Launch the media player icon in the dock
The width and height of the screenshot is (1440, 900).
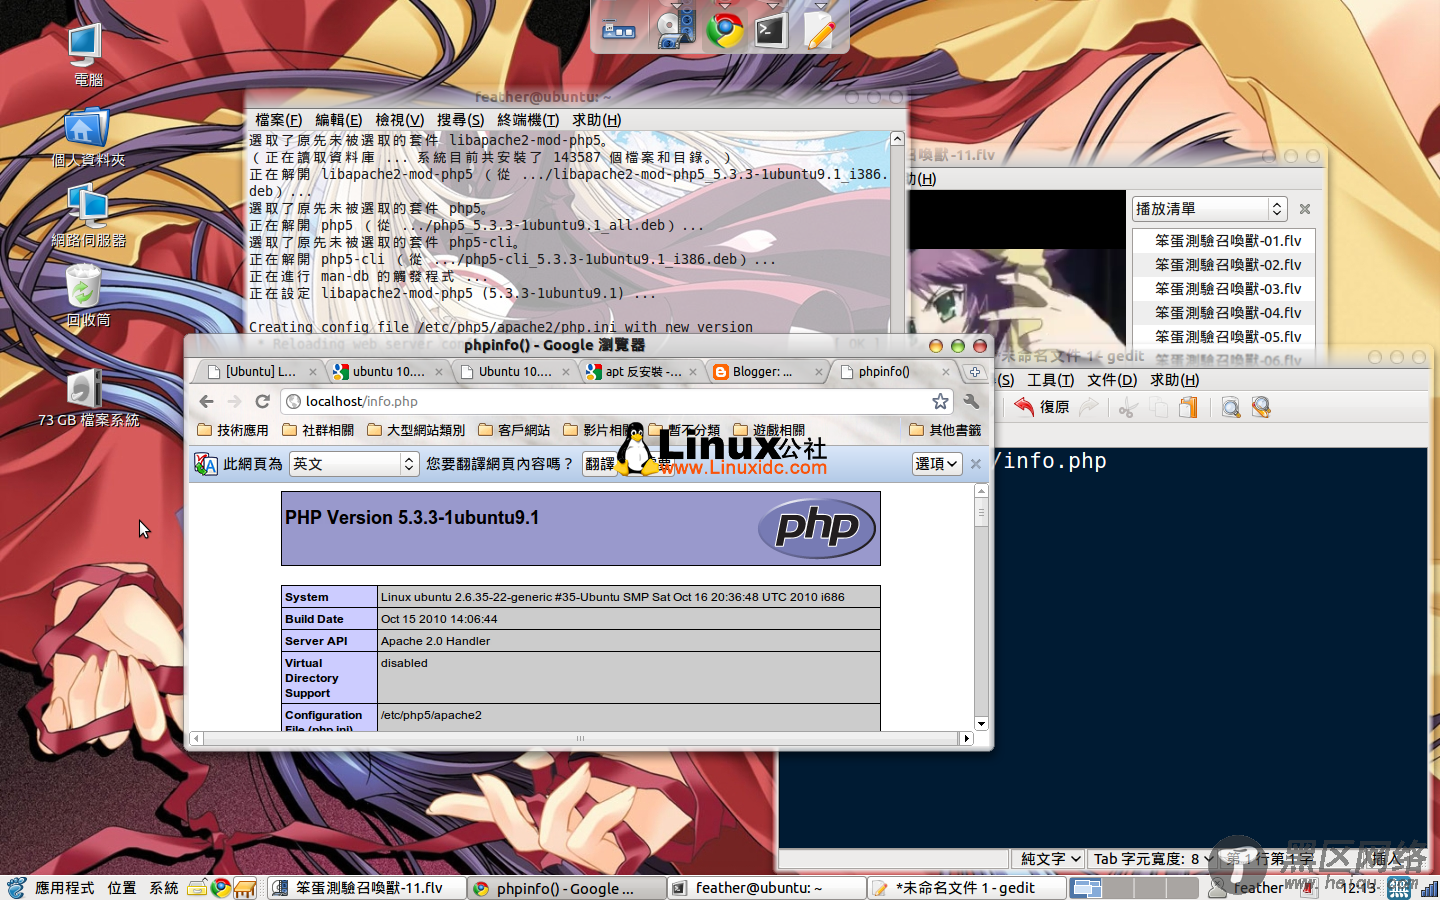coord(676,29)
